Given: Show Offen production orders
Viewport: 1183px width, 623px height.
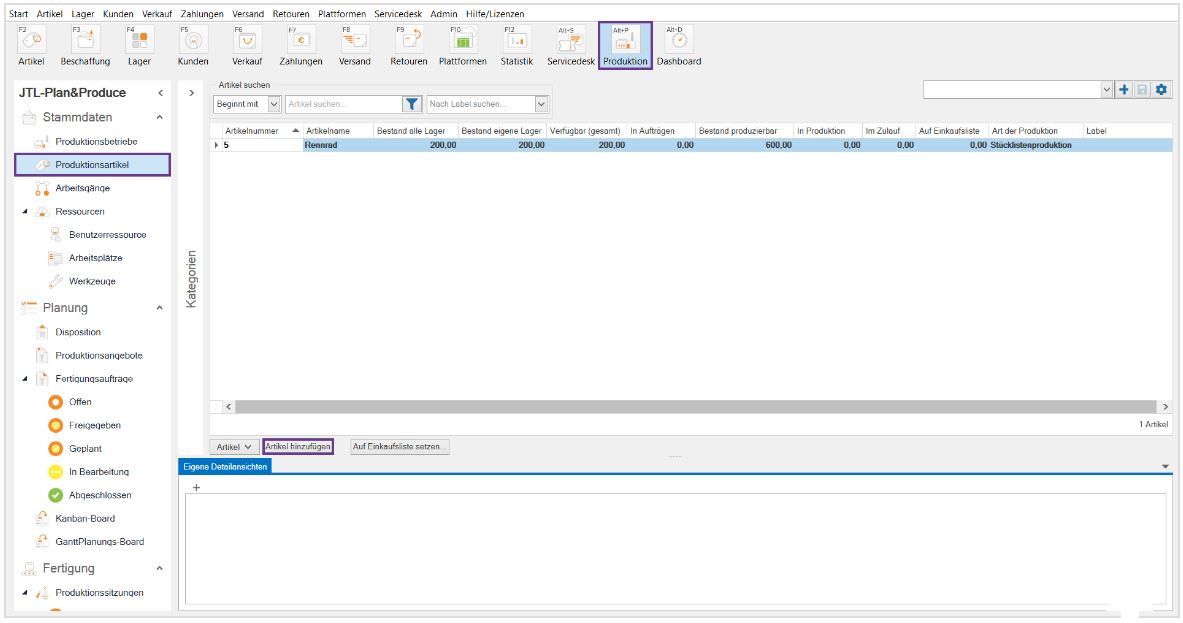Looking at the screenshot, I should coord(80,402).
